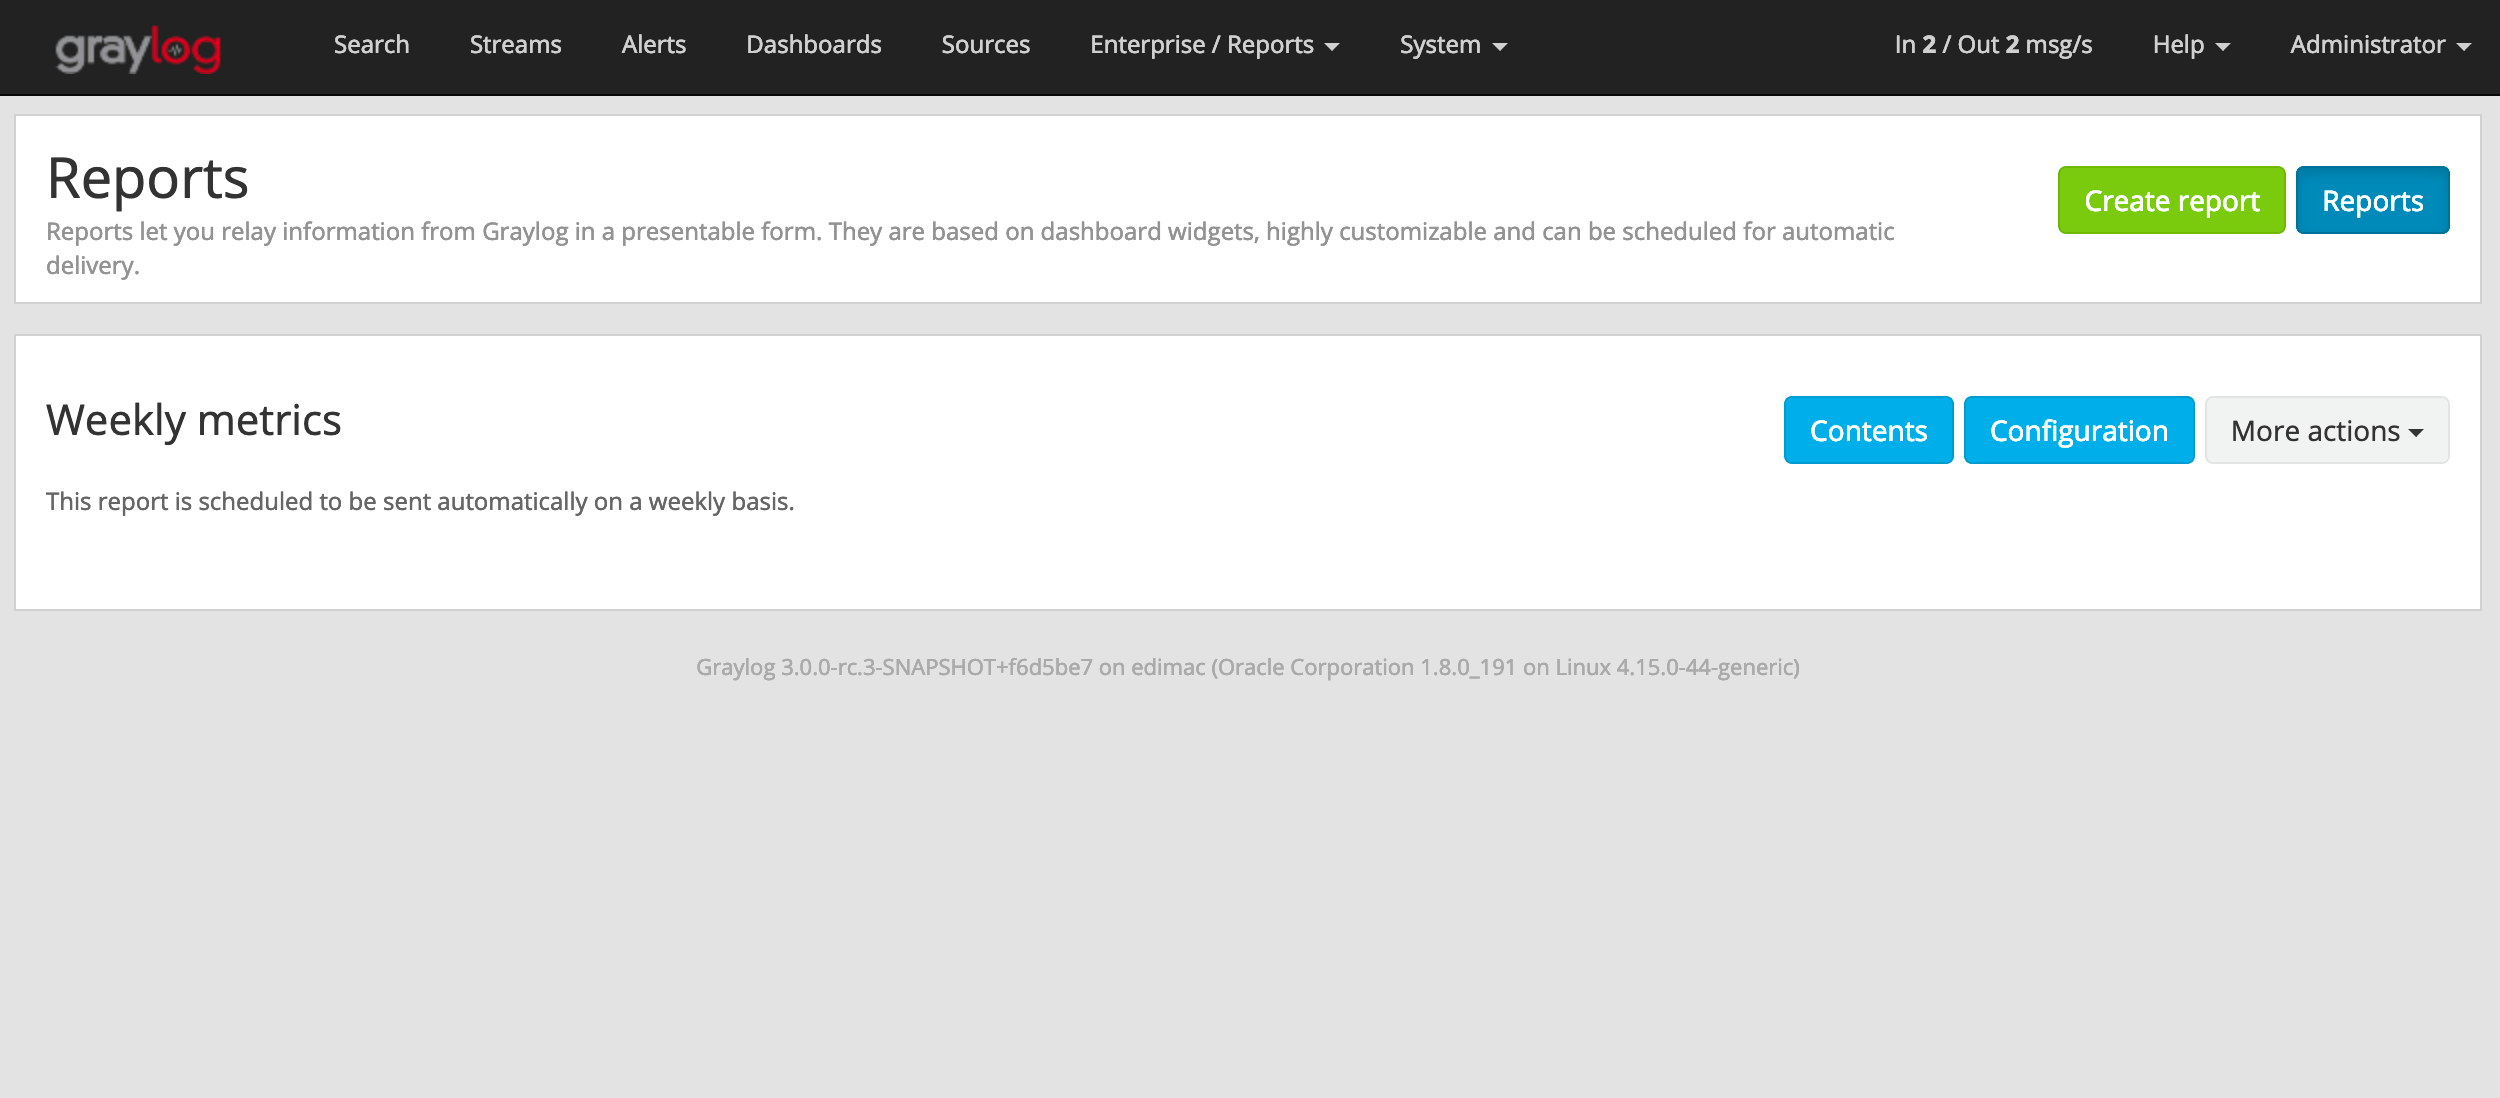2500x1098 pixels.
Task: Open the Search page
Action: point(371,45)
